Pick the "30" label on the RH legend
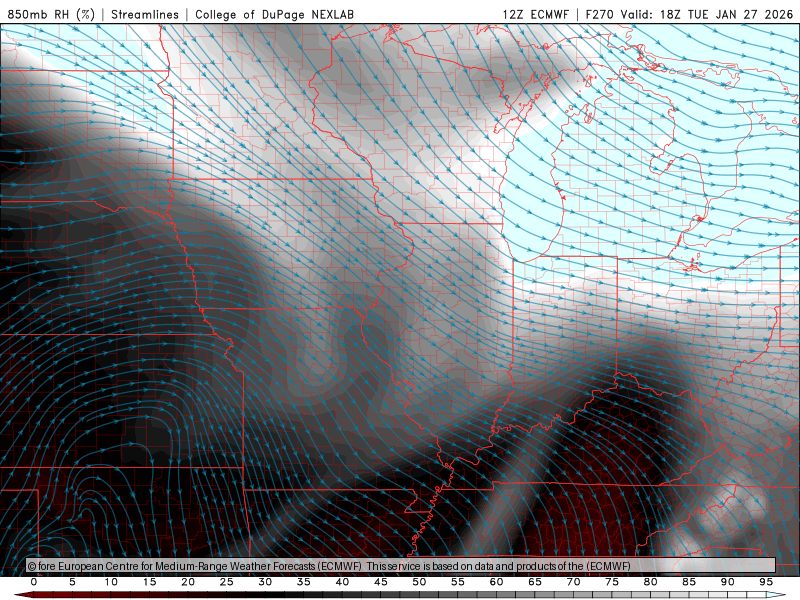The width and height of the screenshot is (800, 600). coord(265,582)
